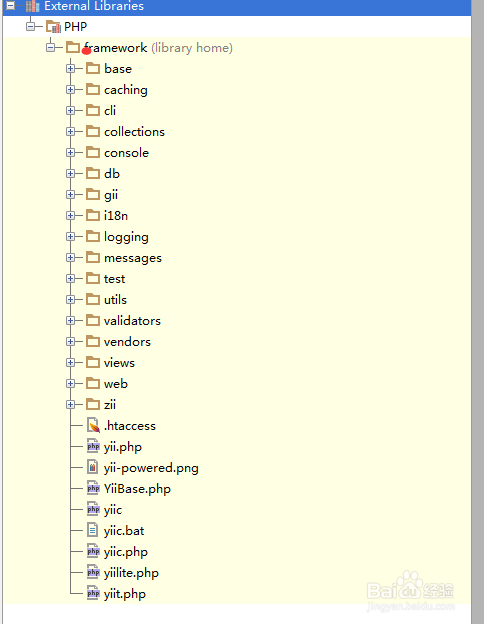Click the messages folder icon

click(x=93, y=257)
